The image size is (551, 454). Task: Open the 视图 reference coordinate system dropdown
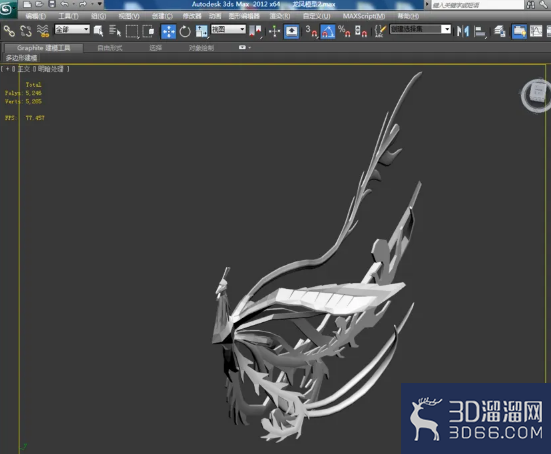tap(228, 29)
